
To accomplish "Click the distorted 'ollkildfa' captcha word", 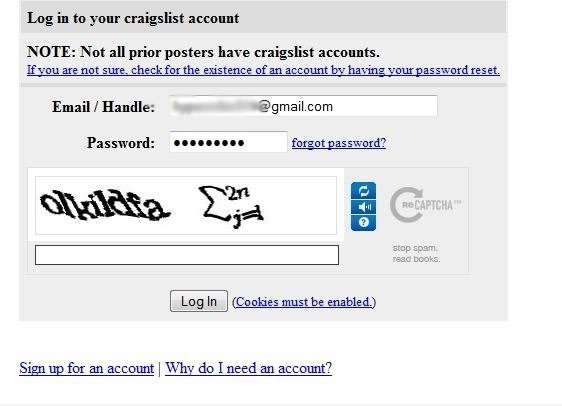I will [x=105, y=205].
